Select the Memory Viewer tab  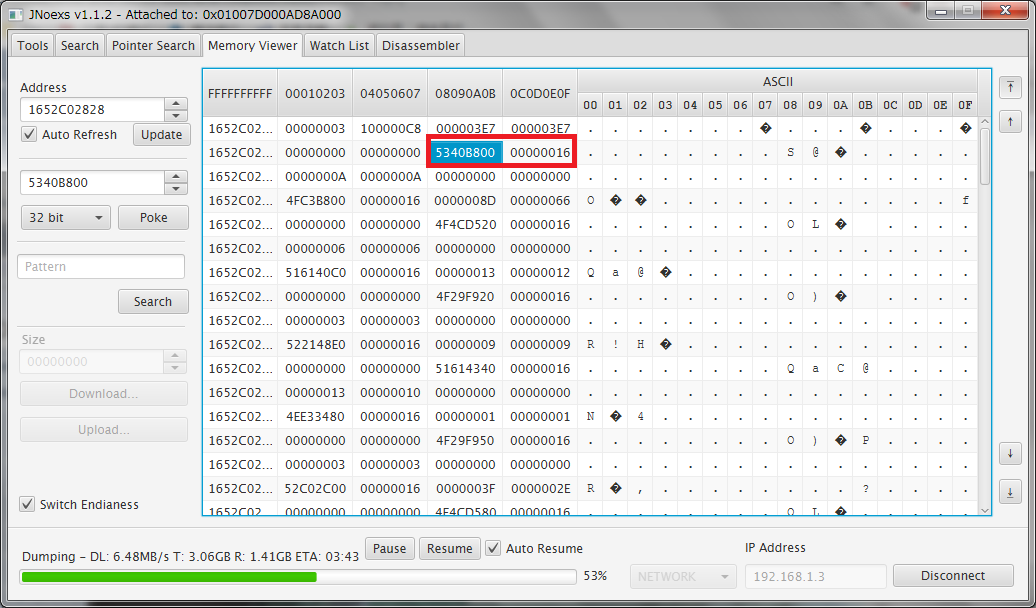point(252,46)
